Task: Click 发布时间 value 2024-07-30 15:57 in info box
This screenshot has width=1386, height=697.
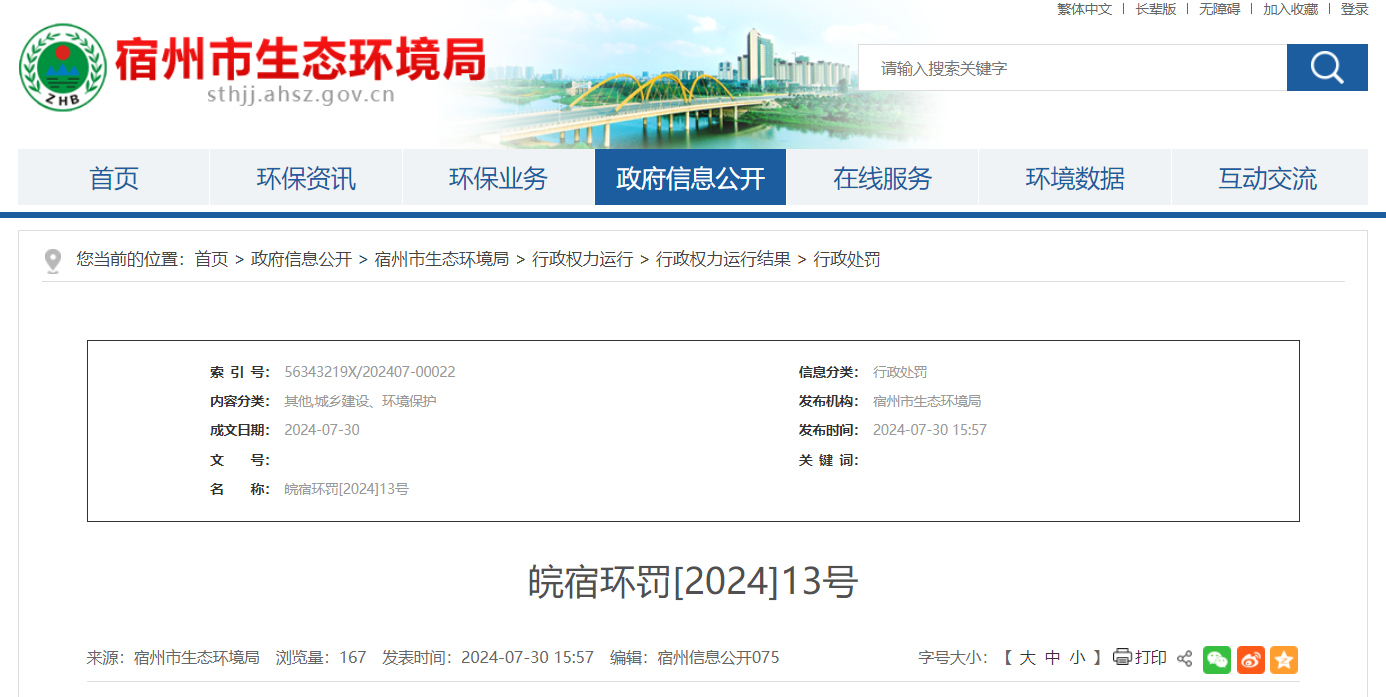Action: pyautogui.click(x=930, y=430)
